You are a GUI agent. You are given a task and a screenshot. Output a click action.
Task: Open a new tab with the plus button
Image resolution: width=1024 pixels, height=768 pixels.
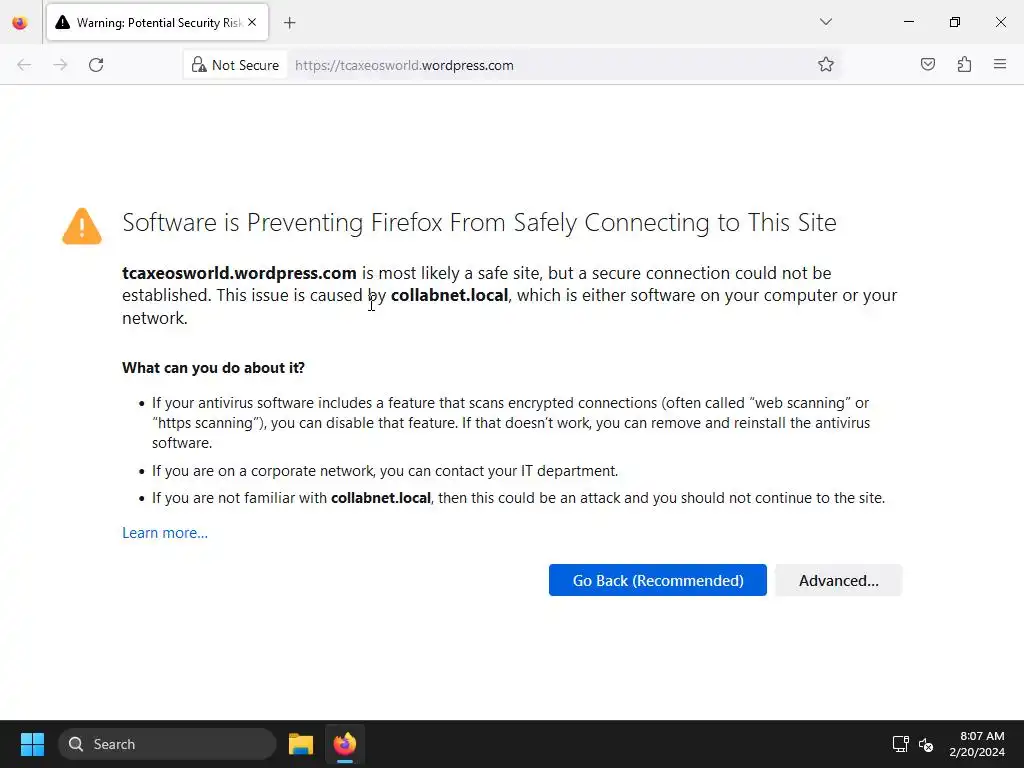point(290,23)
